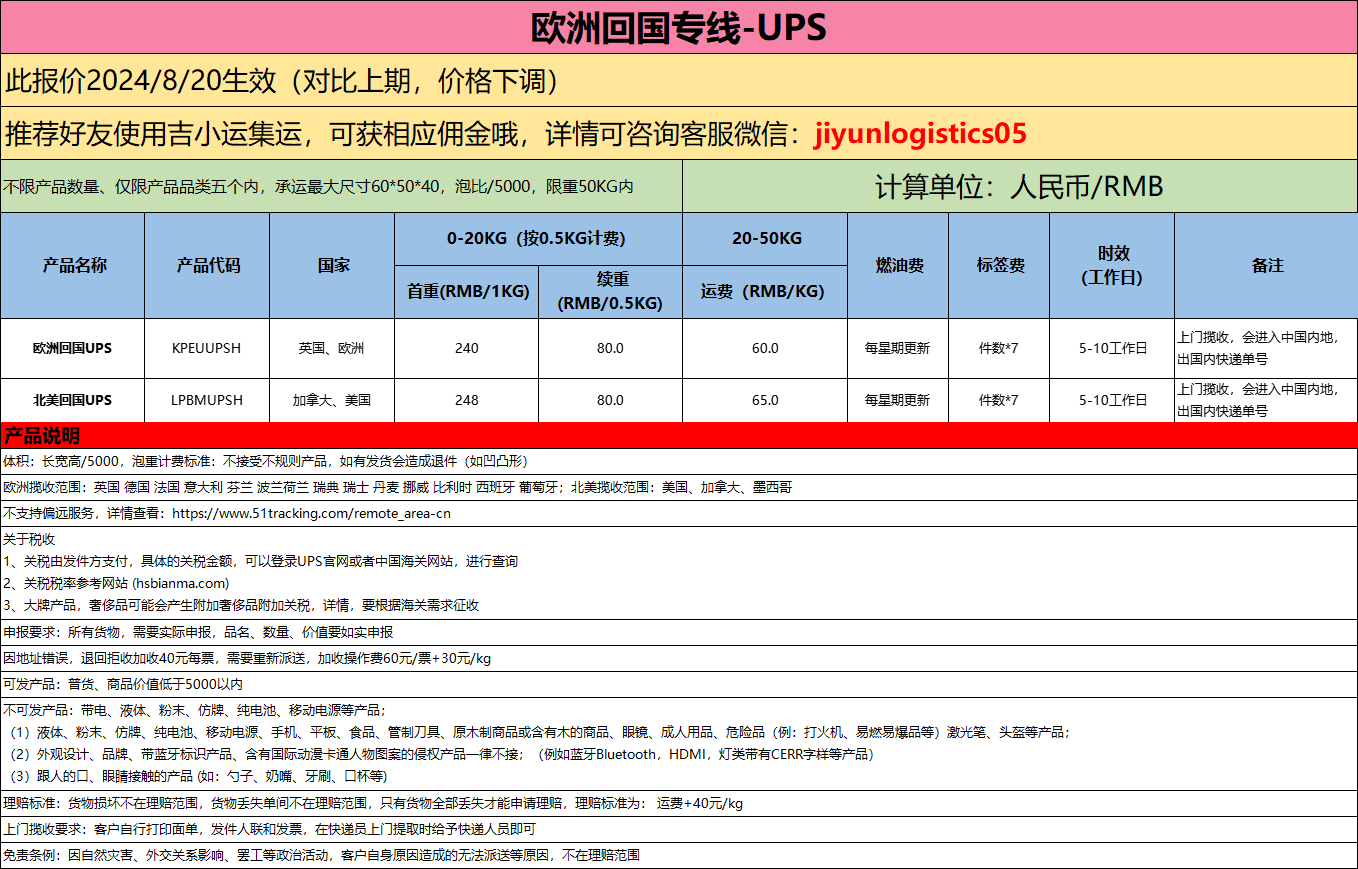The image size is (1358, 869).
Task: Click the '关于税收' heading line
Action: (30, 539)
